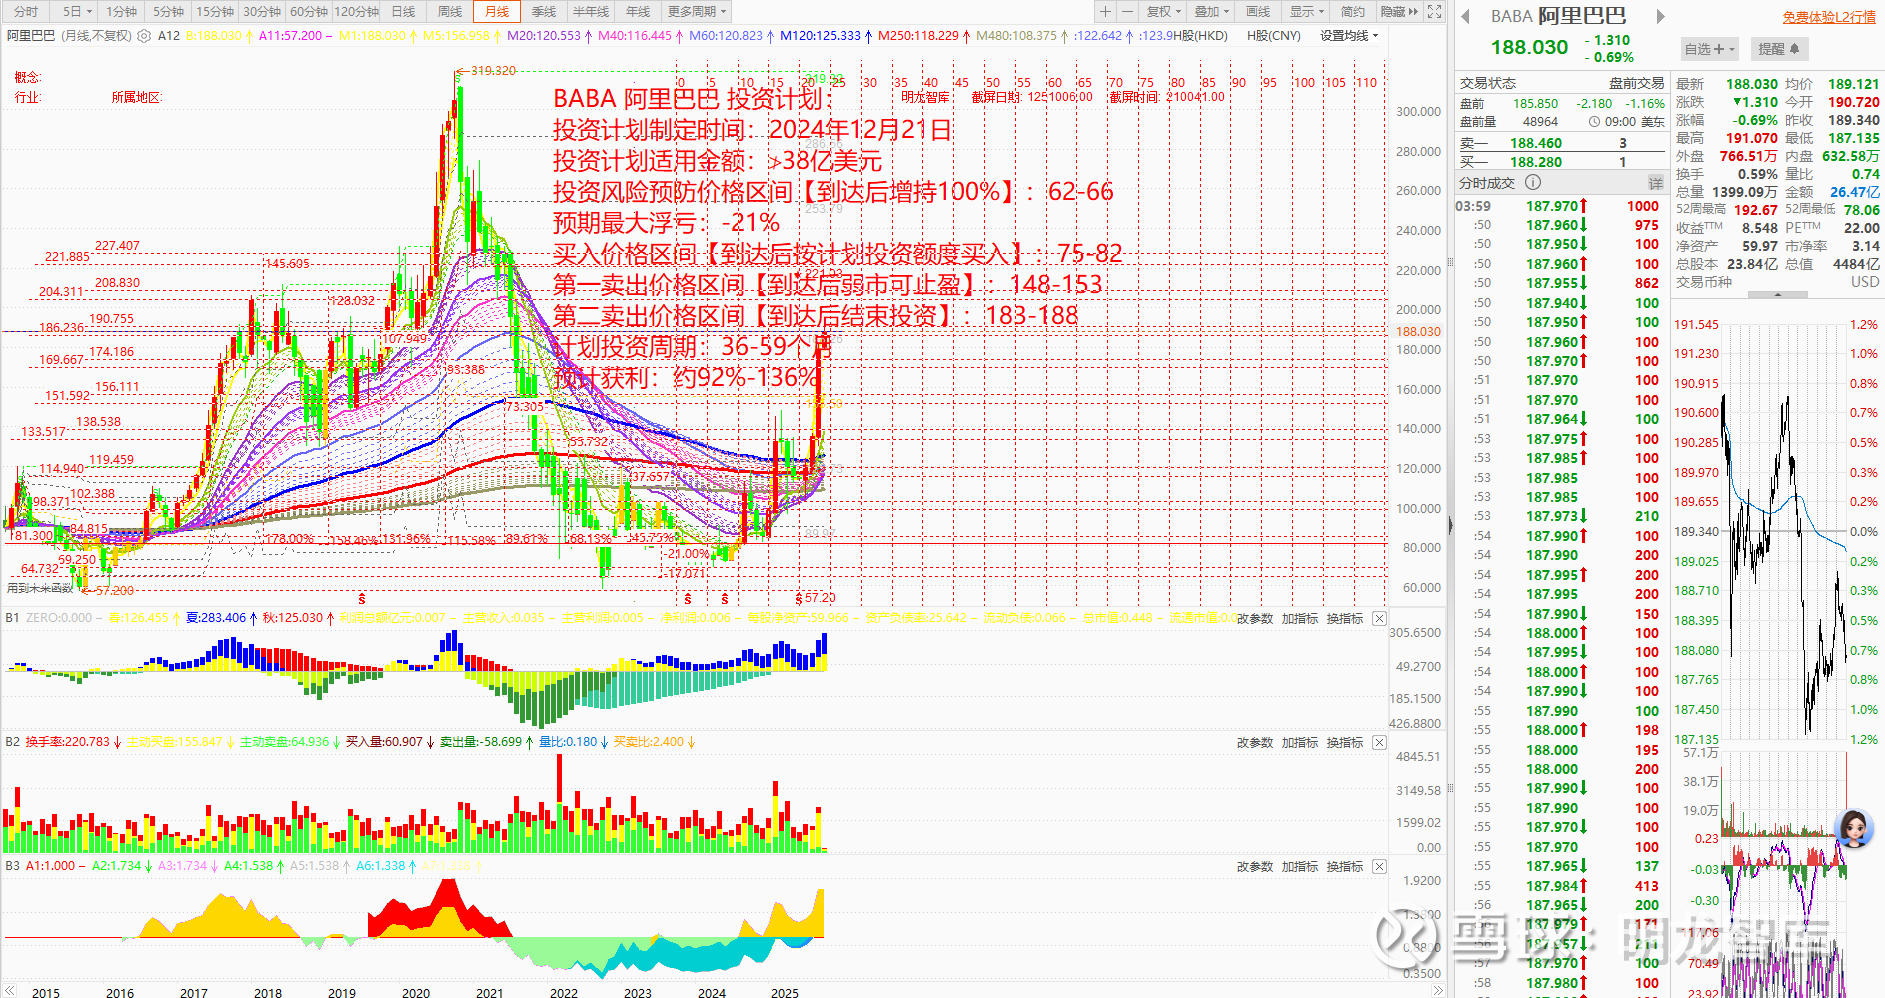Image resolution: width=1885 pixels, height=998 pixels.
Task: Open trade details with the 详 icon
Action: coord(1655,182)
